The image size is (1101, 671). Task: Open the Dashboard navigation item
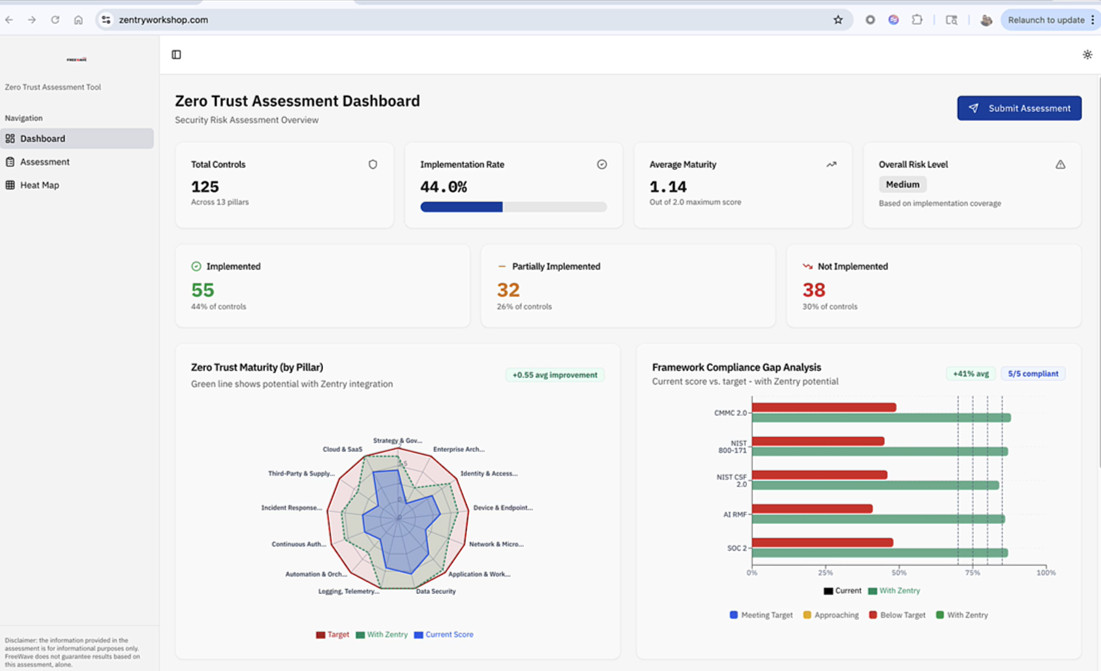click(x=43, y=139)
